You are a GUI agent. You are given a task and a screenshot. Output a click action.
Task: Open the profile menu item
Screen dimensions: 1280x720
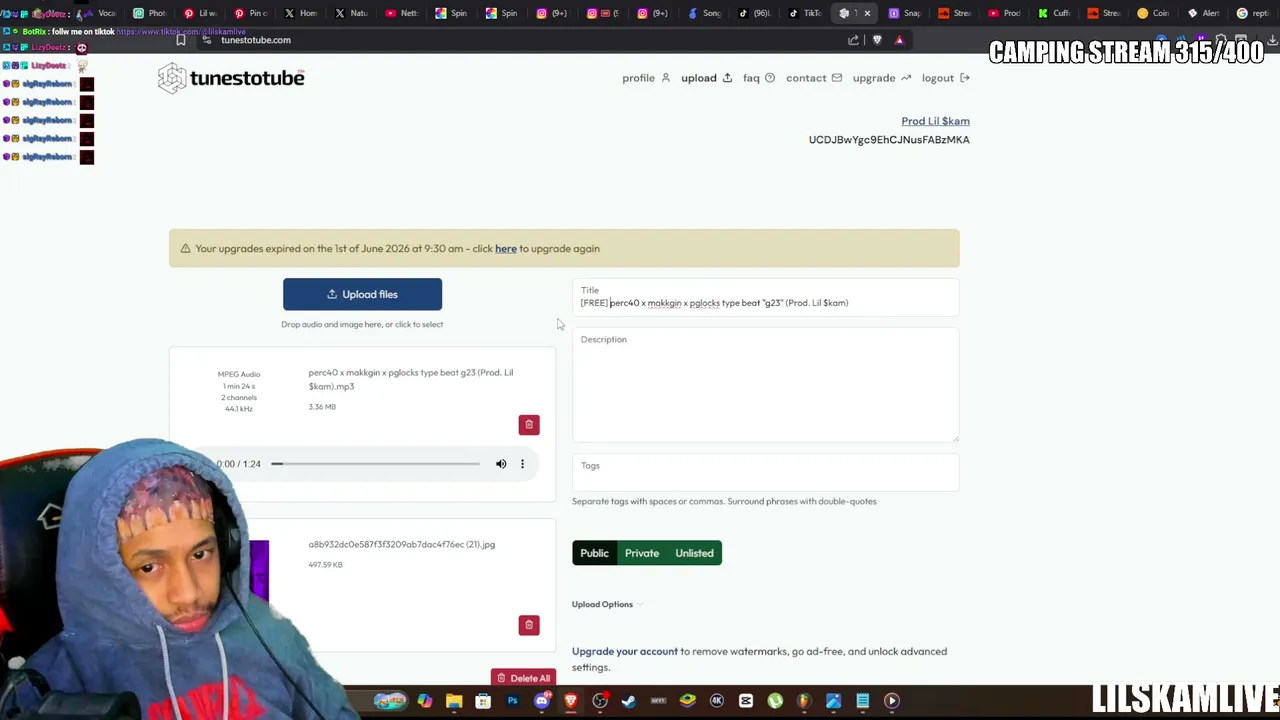[x=646, y=78]
